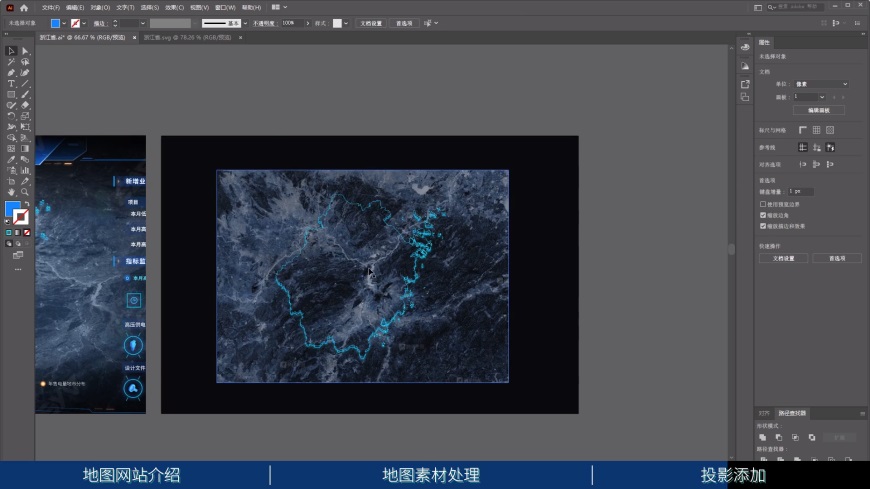Viewport: 870px width, 489px height.
Task: Open the 文件(F) menu
Action: (50, 8)
